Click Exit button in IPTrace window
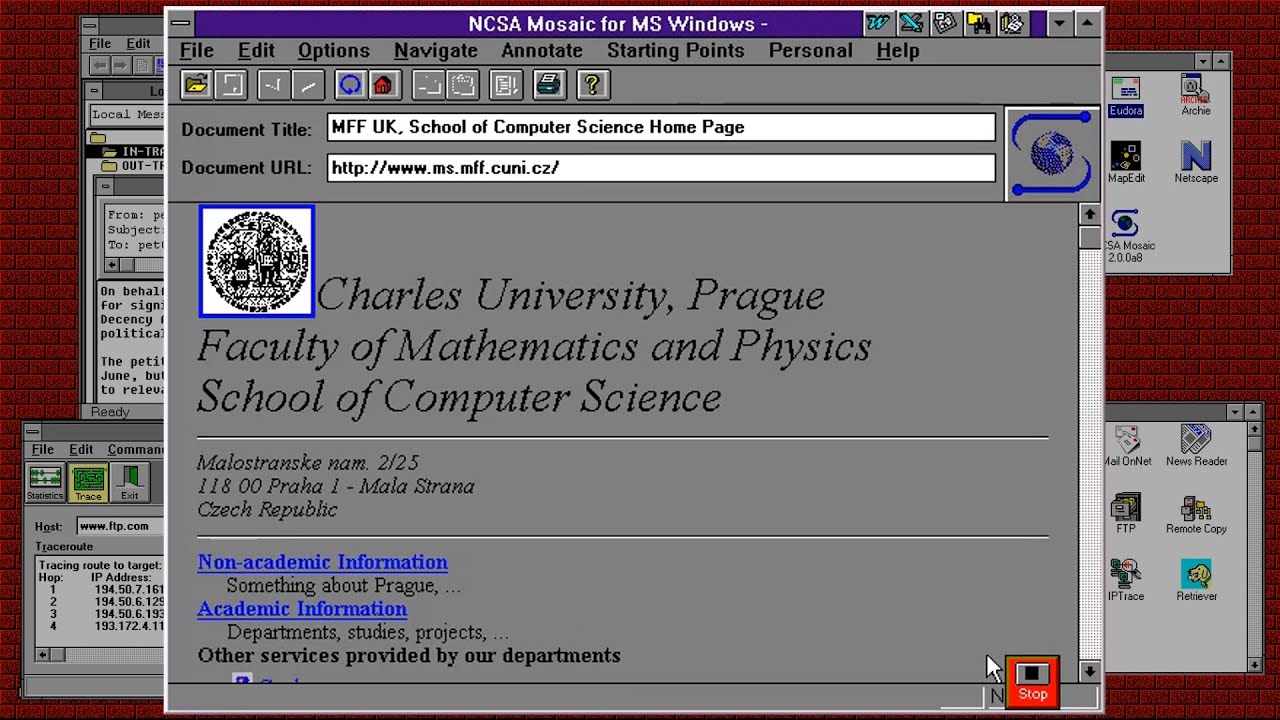Screen dimensions: 1280x720 [130, 482]
